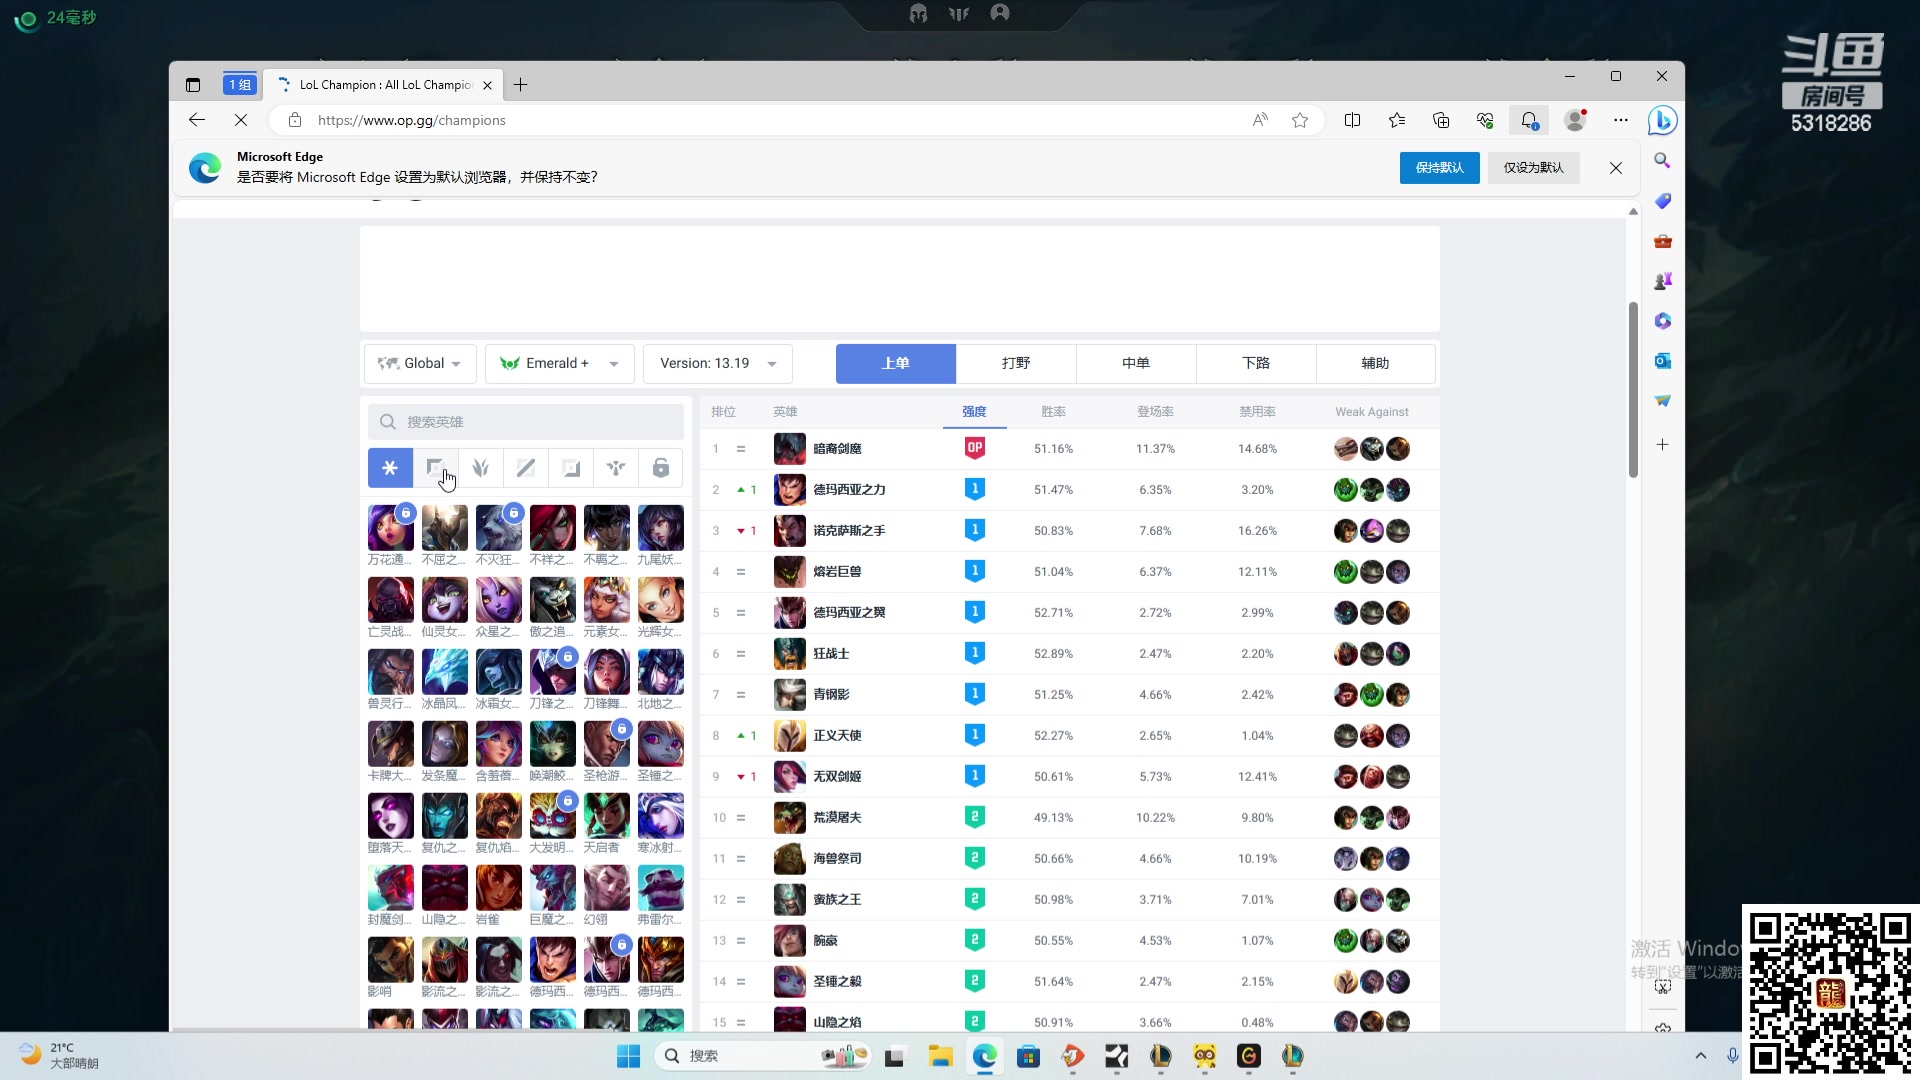Sort table by 禁用率 column
This screenshot has height=1080, width=1920.
pos(1257,412)
